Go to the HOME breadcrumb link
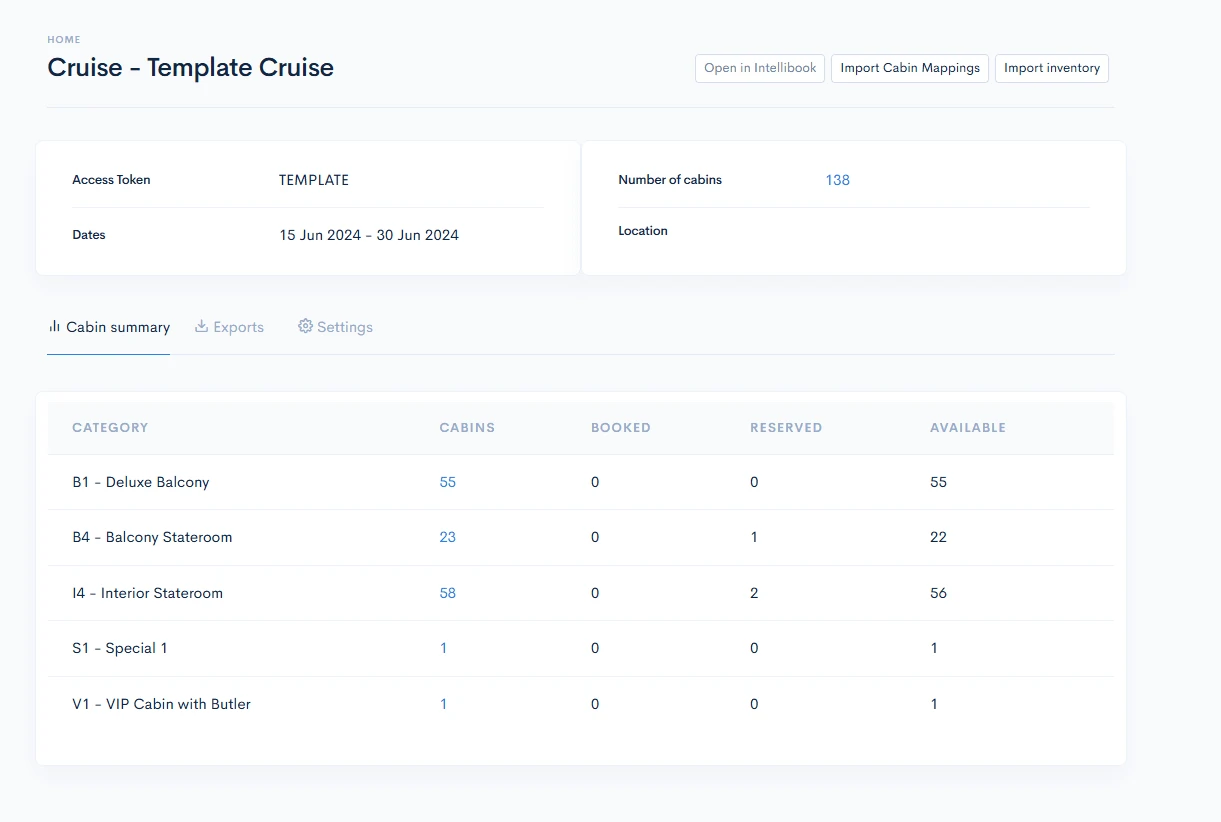Viewport: 1221px width, 822px height. [x=64, y=40]
